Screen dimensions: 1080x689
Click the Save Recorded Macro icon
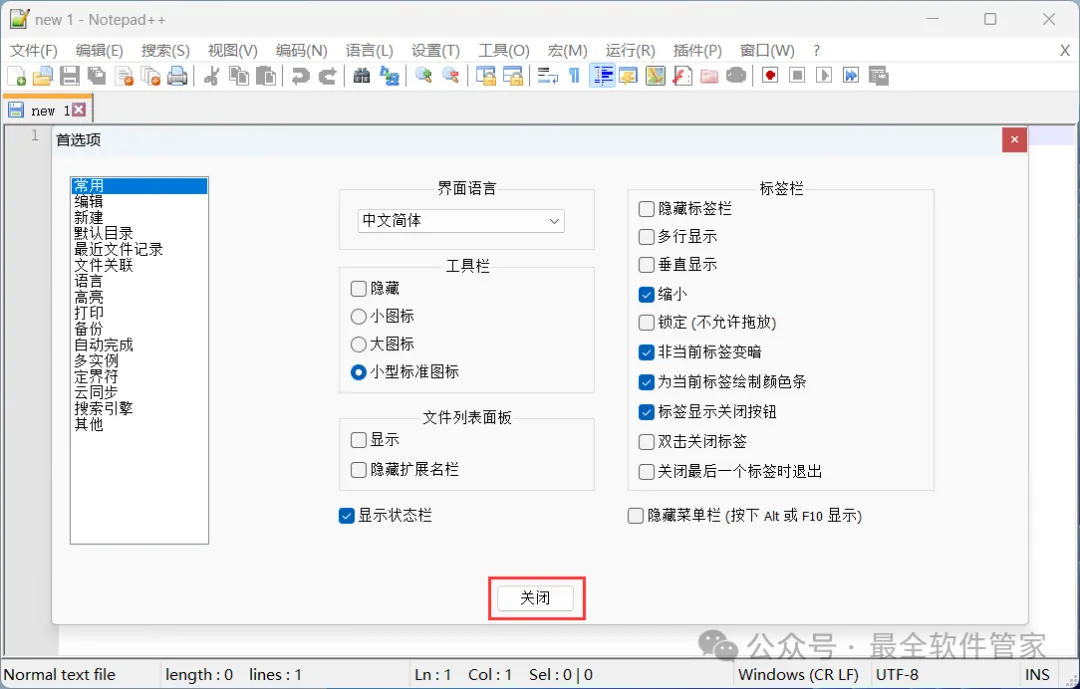coord(878,76)
